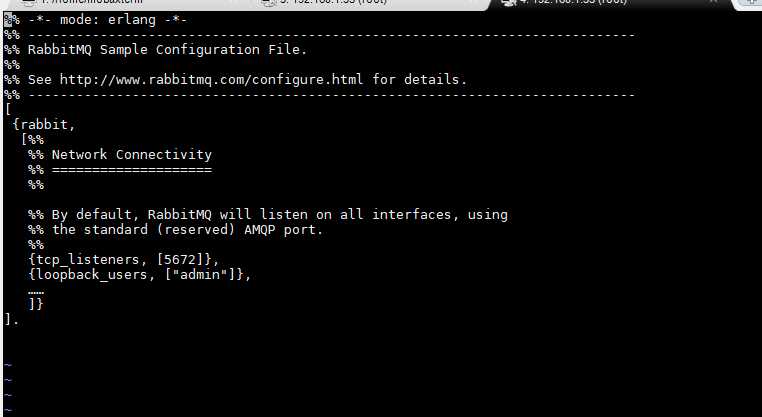This screenshot has height=417, width=762.
Task: Click the port number 5672
Action: click(x=180, y=260)
